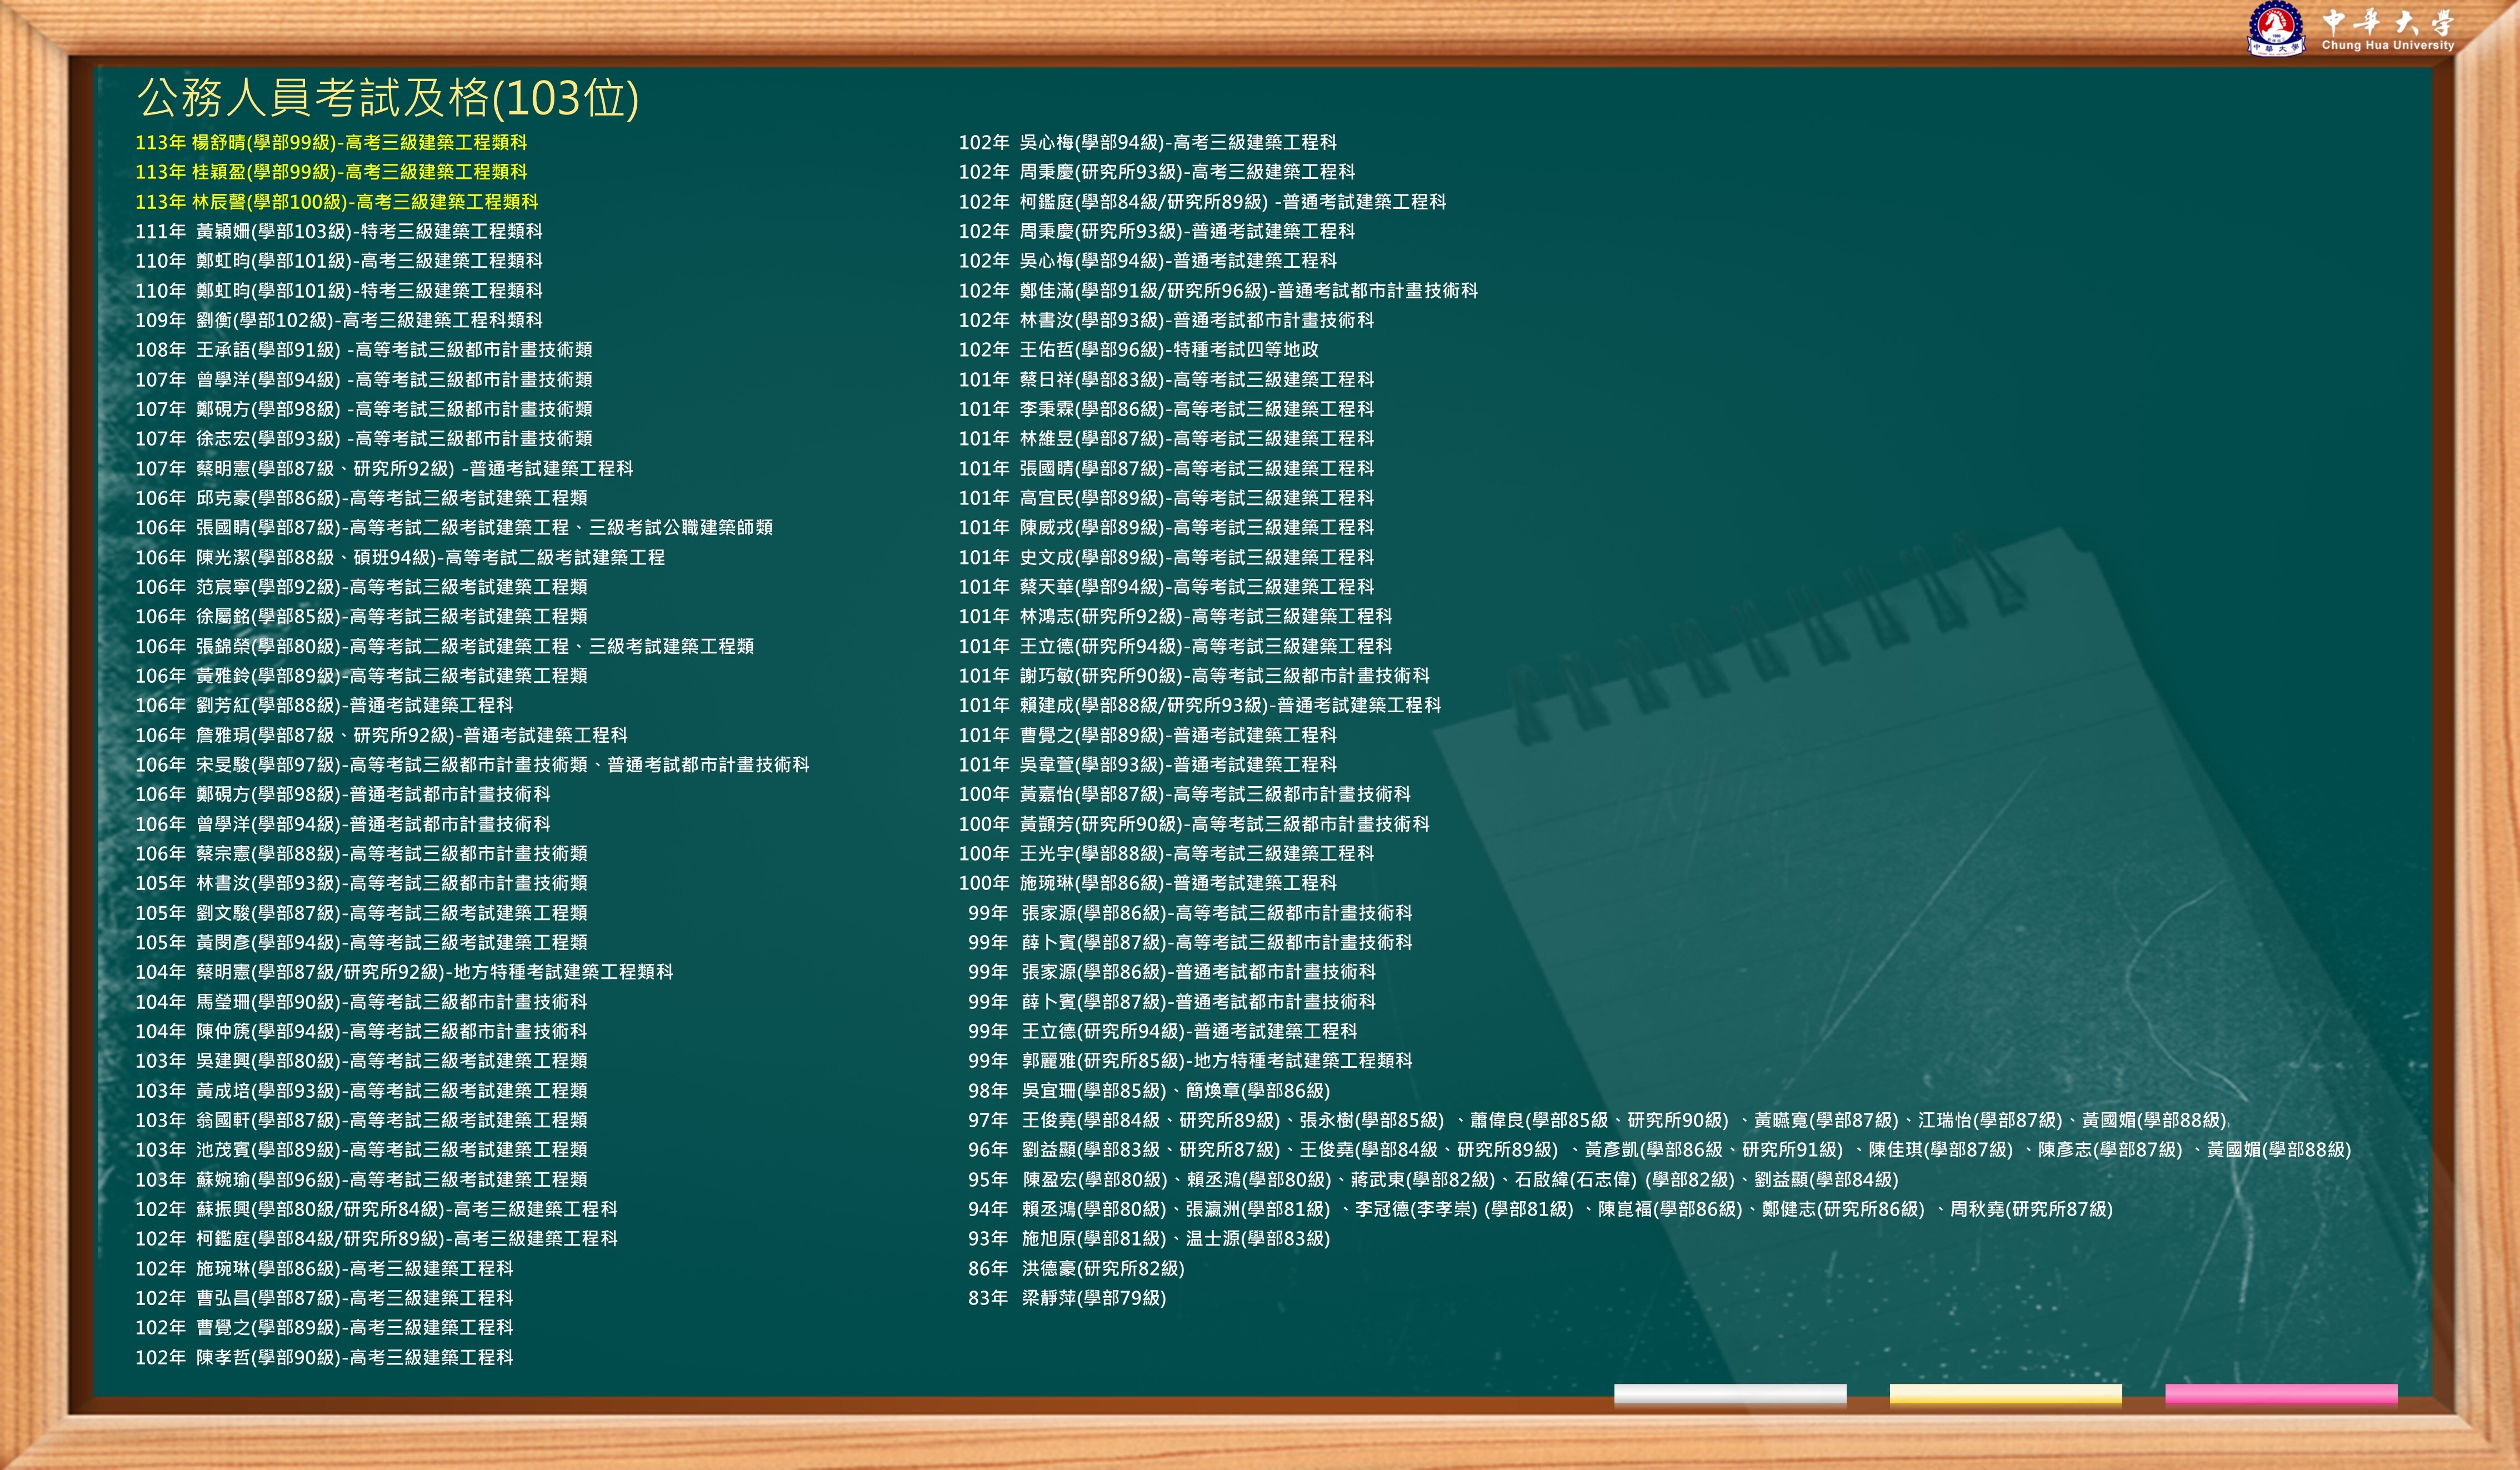The image size is (2520, 1470).
Task: Click the 99年 郭麗雅 地方特種考試 entry
Action: [x=1190, y=1061]
